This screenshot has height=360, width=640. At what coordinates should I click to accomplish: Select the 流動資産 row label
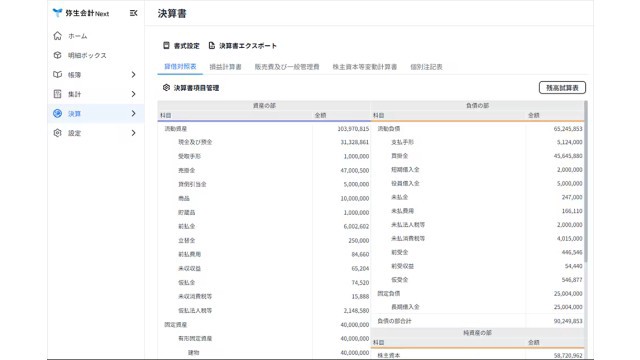pyautogui.click(x=176, y=129)
